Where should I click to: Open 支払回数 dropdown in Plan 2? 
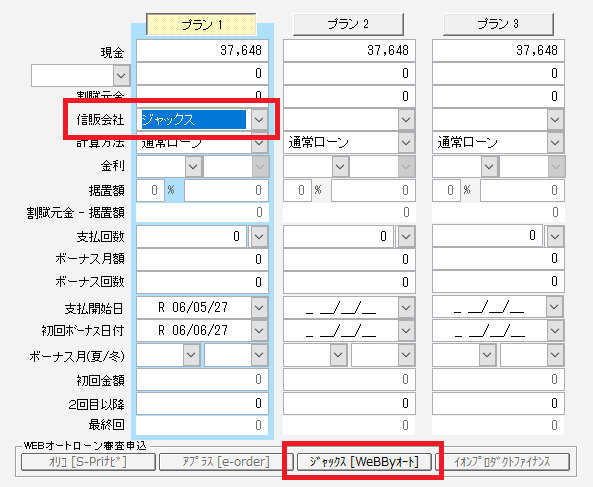pyautogui.click(x=406, y=237)
